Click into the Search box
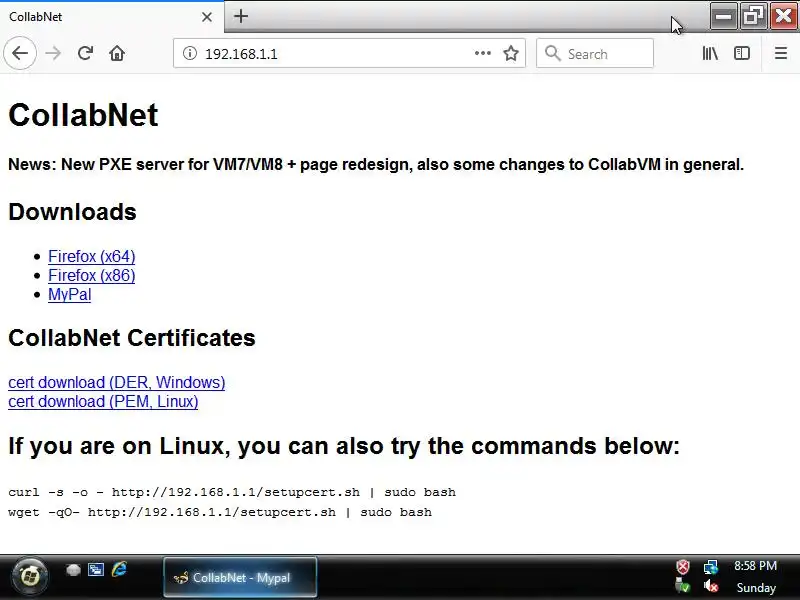This screenshot has height=600, width=800. (x=595, y=53)
